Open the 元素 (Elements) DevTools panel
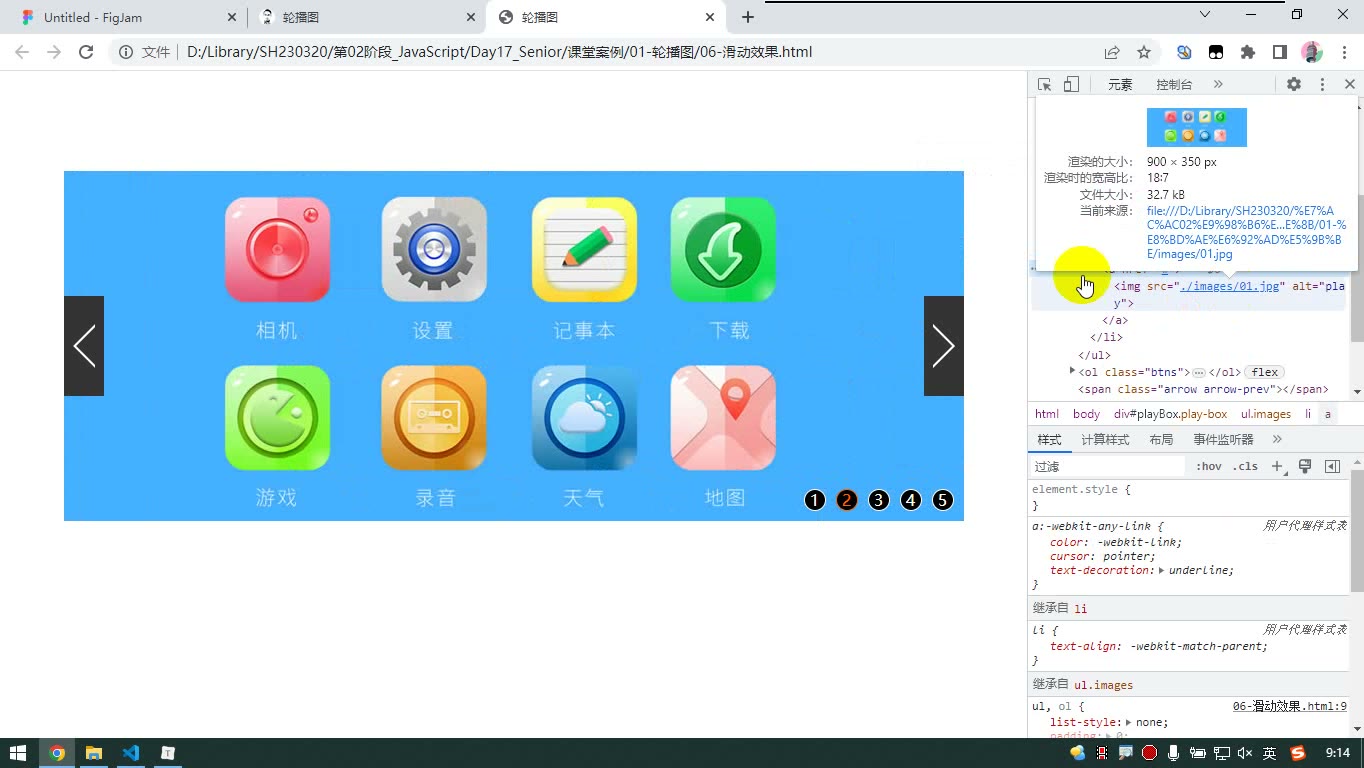The image size is (1364, 768). pos(1120,85)
